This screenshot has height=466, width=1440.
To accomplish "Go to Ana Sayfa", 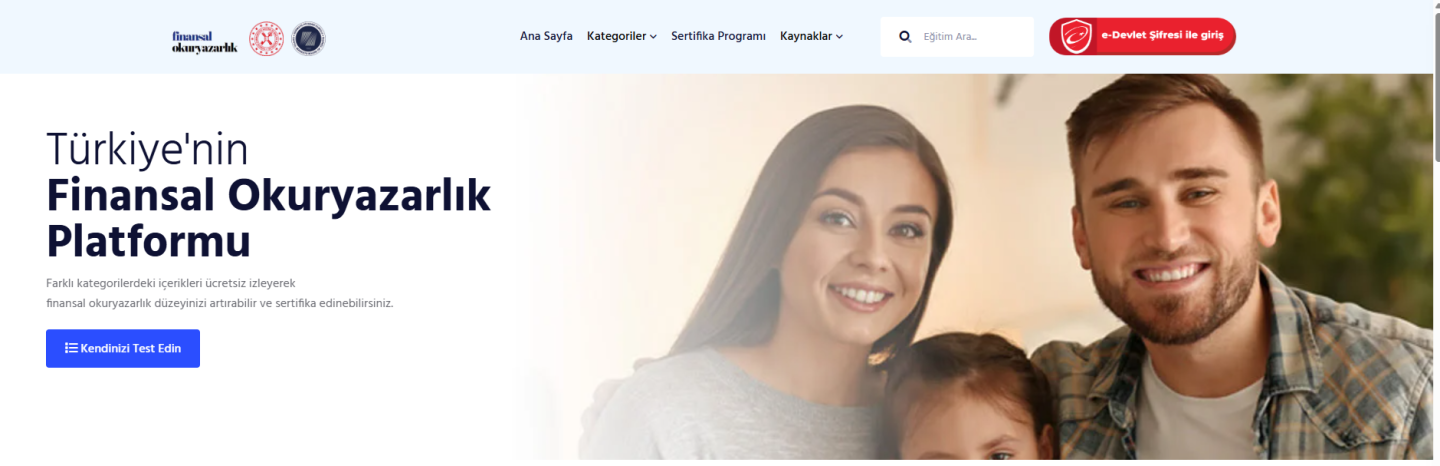I will point(546,36).
